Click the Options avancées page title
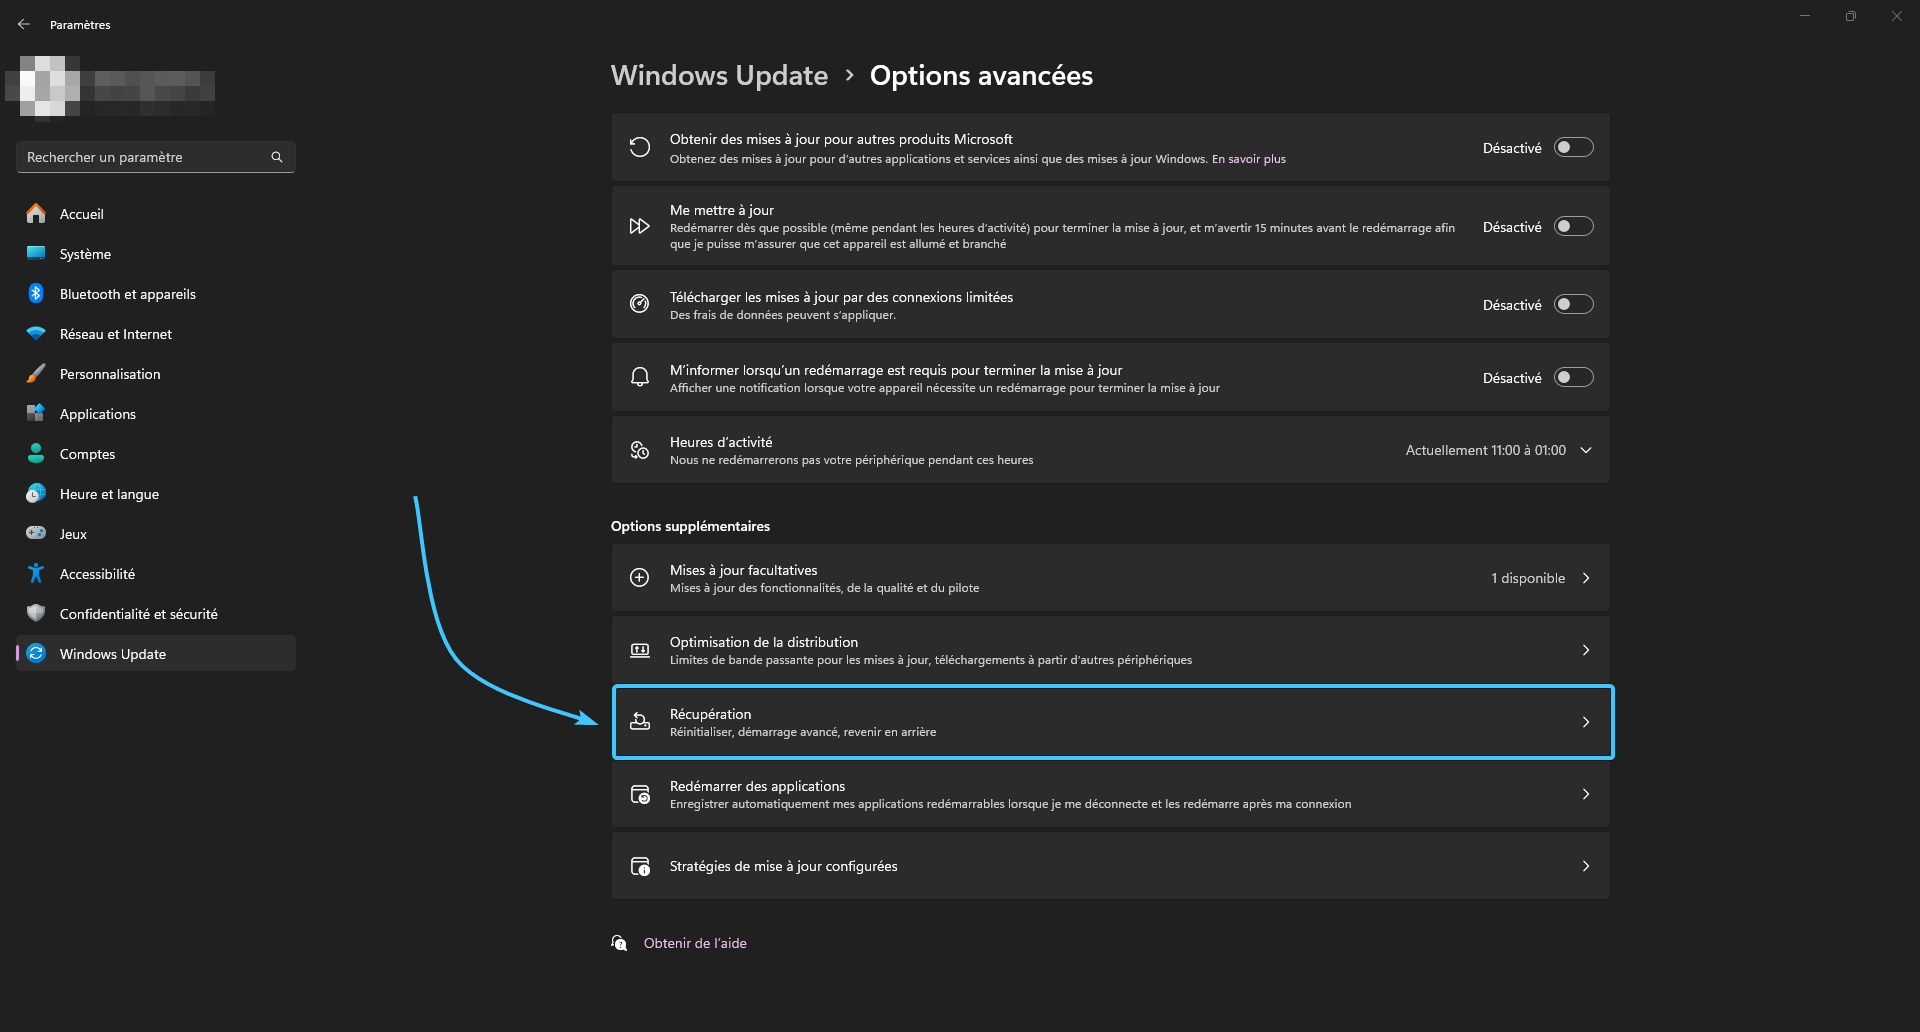Image resolution: width=1920 pixels, height=1032 pixels. point(981,76)
